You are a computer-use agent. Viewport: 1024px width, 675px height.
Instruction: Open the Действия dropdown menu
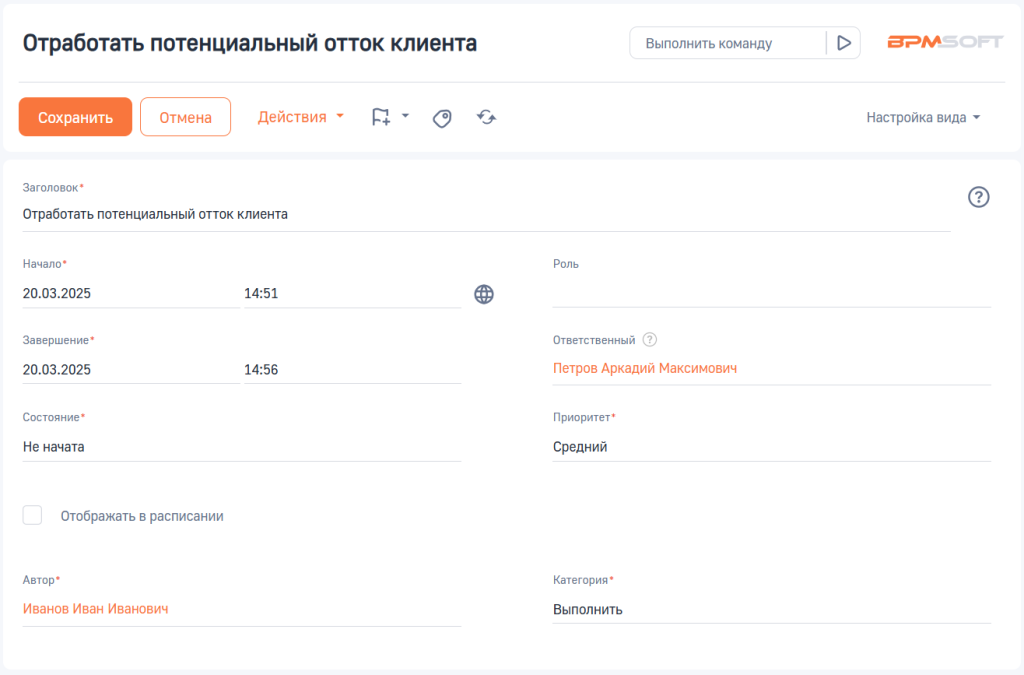pyautogui.click(x=299, y=116)
